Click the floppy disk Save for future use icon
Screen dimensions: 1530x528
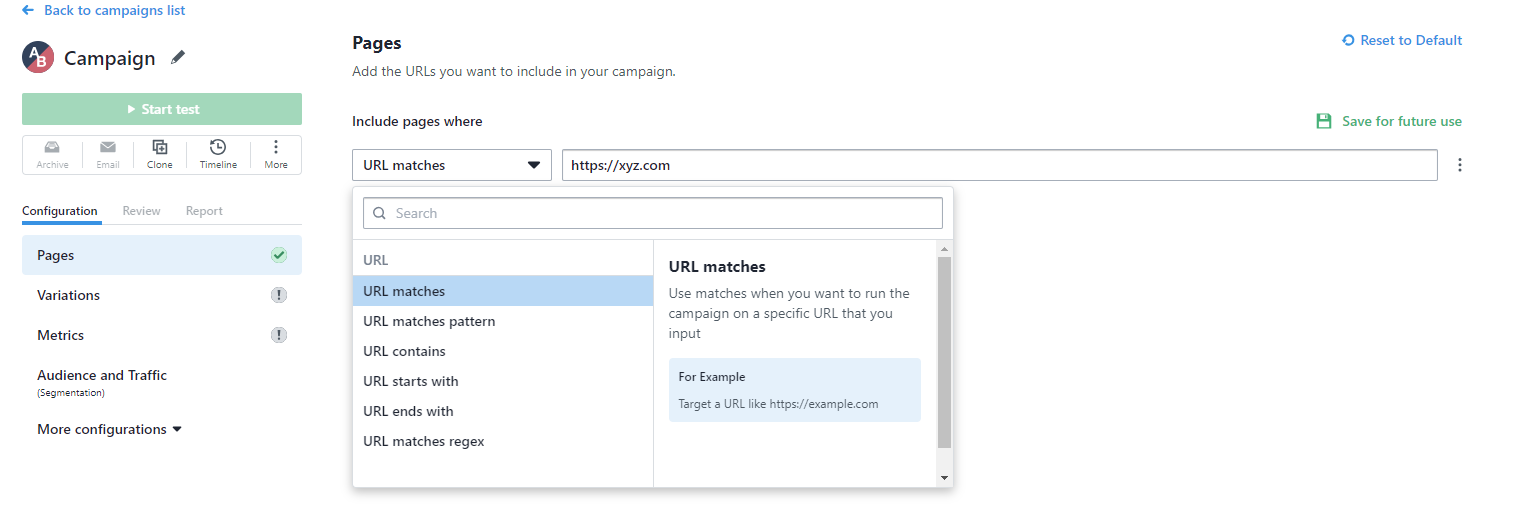point(1324,121)
